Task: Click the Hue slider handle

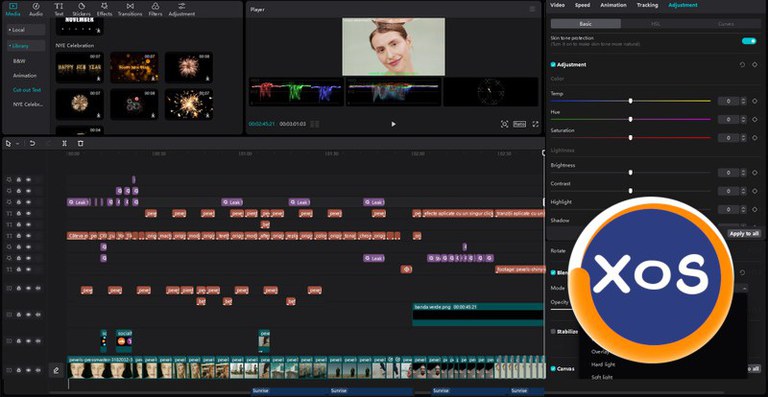Action: [630, 119]
